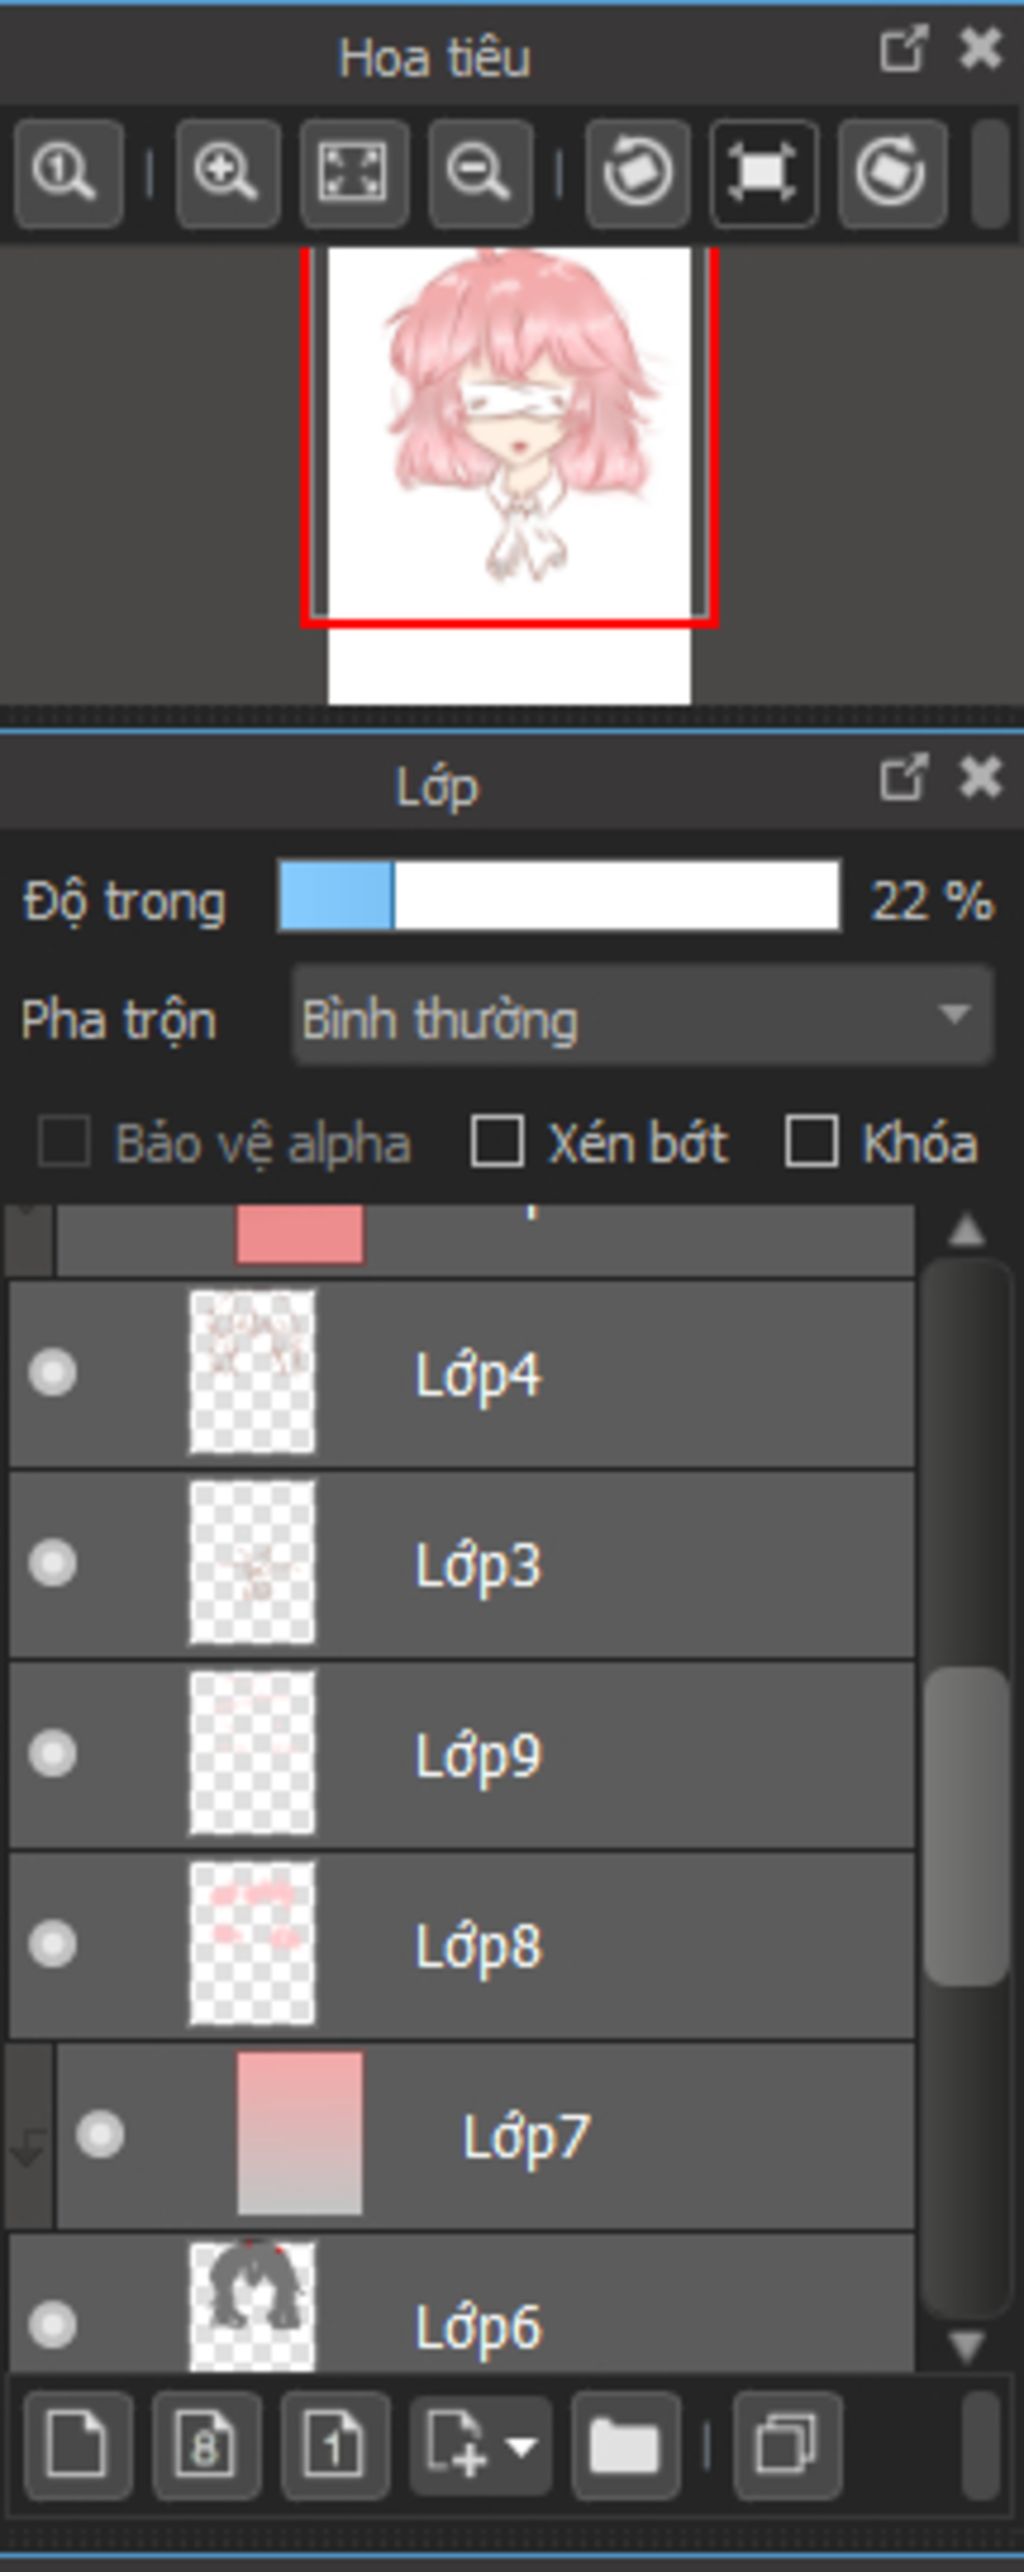
Task: Select the Lớp9 layer
Action: [x=462, y=1754]
